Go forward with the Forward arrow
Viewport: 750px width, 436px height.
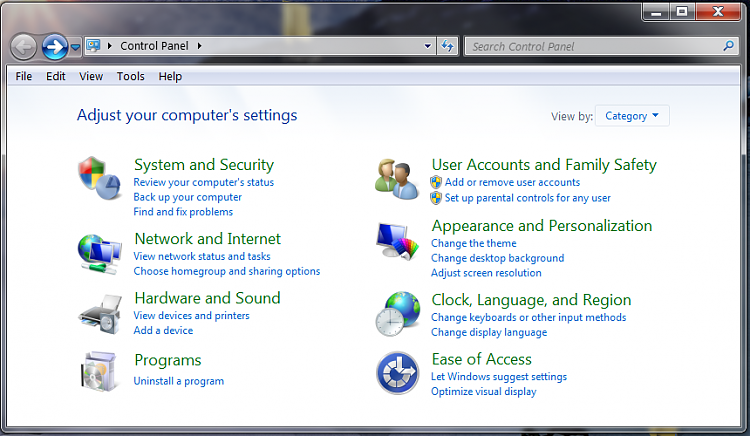55,47
